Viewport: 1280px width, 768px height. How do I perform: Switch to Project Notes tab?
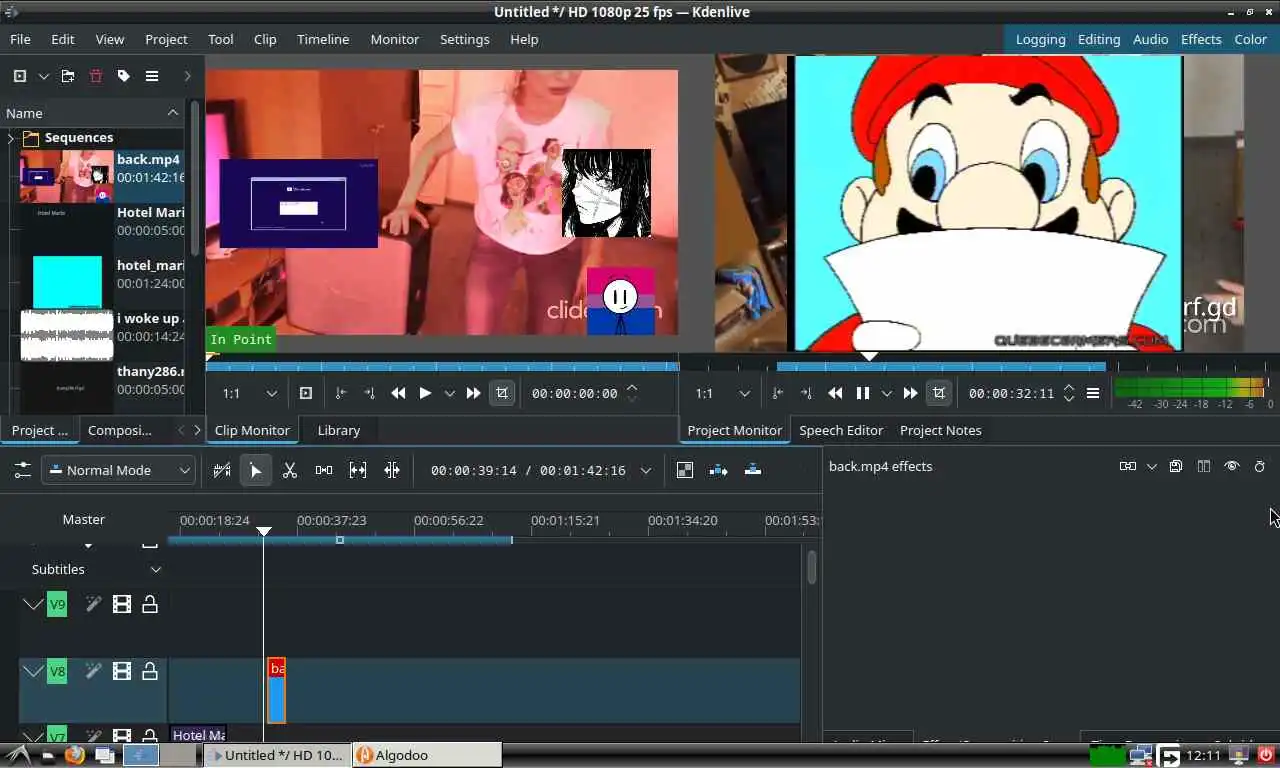[941, 430]
